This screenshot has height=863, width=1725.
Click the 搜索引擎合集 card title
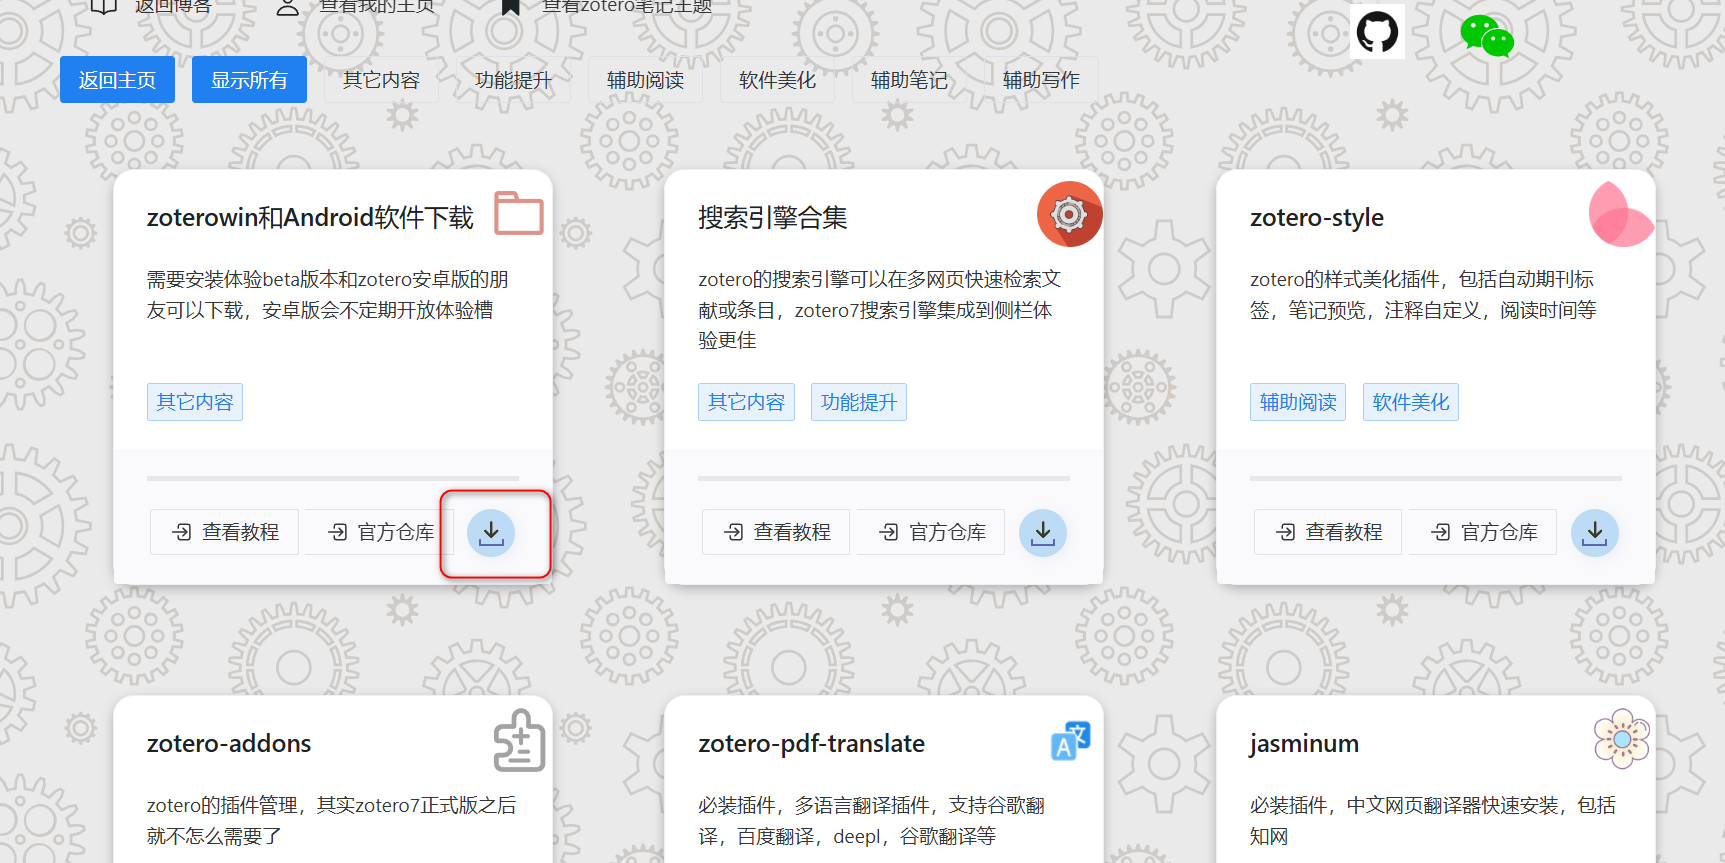click(773, 218)
